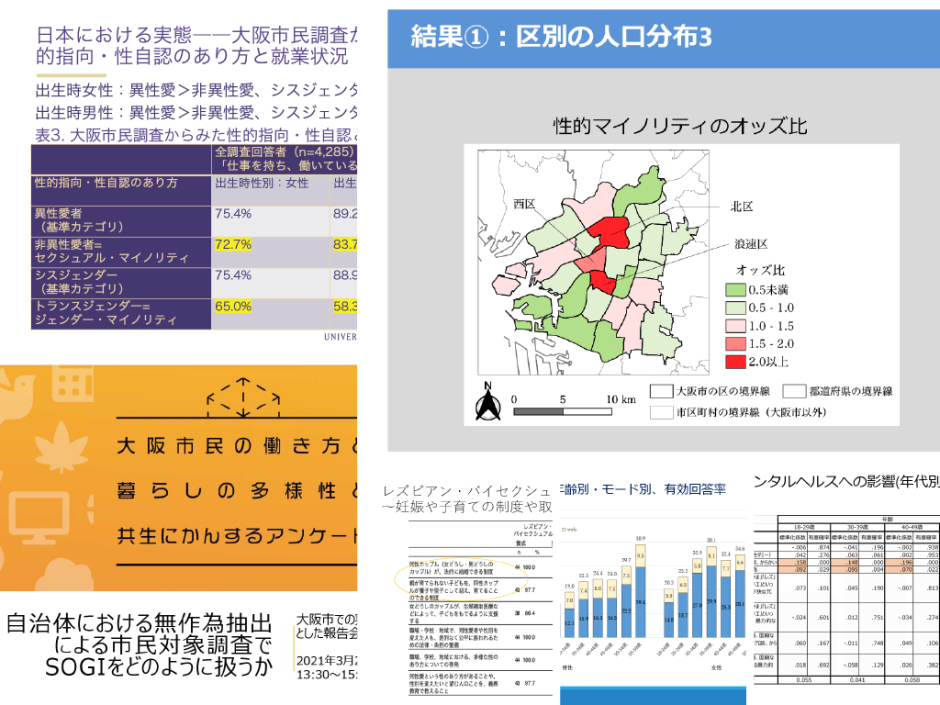Click the 西区 label on the map
Screen dimensions: 940x705
coord(524,204)
